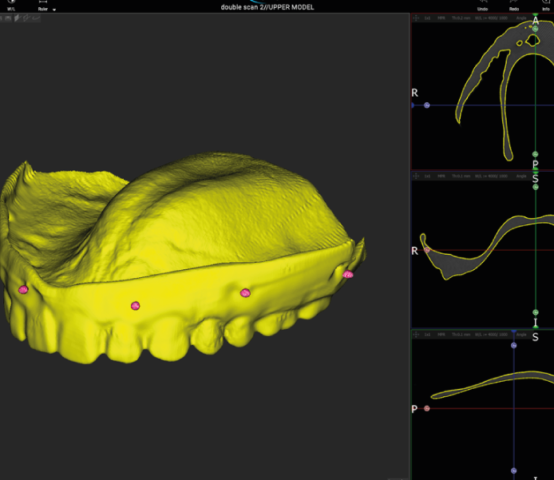Open the 1x1 layout option in the axial pane
Image resolution: width=554 pixels, height=480 pixels.
[x=428, y=18]
